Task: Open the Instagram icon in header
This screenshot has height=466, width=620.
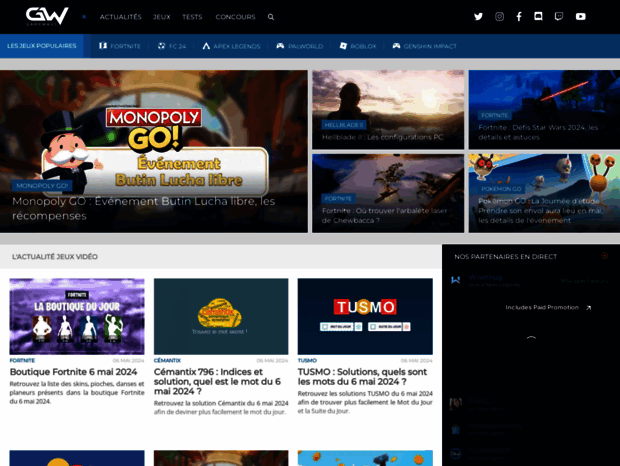Action: pos(499,17)
